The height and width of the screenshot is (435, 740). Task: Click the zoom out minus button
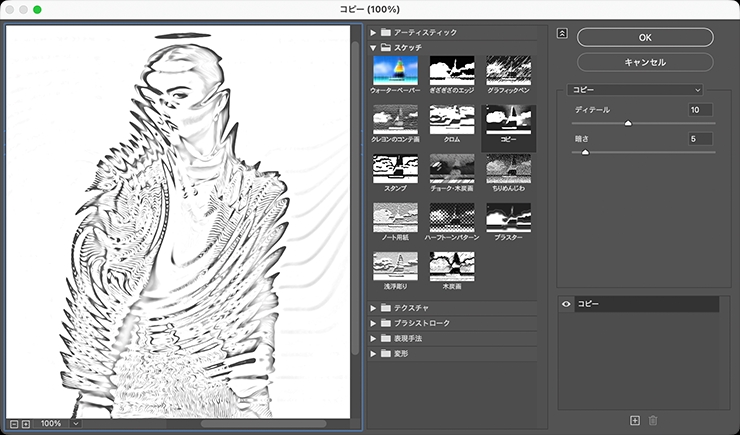pyautogui.click(x=12, y=423)
